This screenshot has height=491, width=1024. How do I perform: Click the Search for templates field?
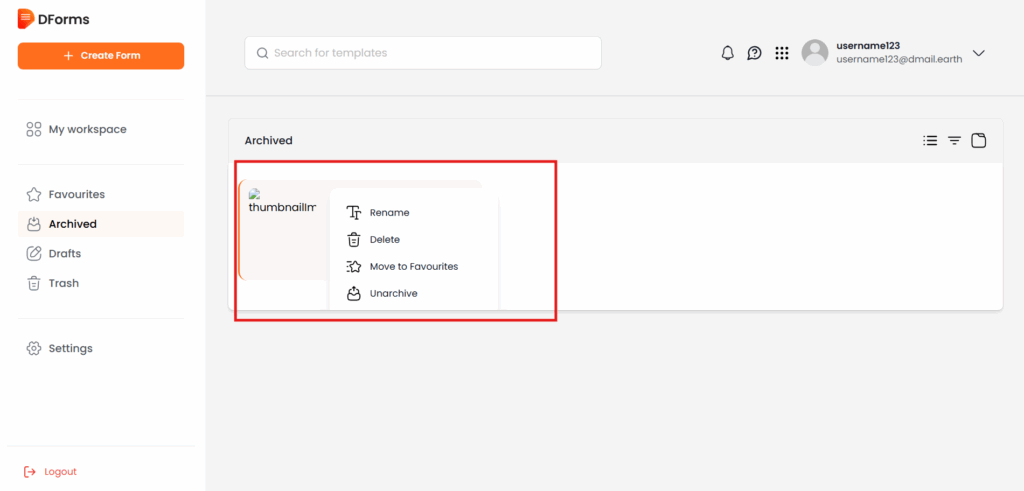tap(423, 53)
